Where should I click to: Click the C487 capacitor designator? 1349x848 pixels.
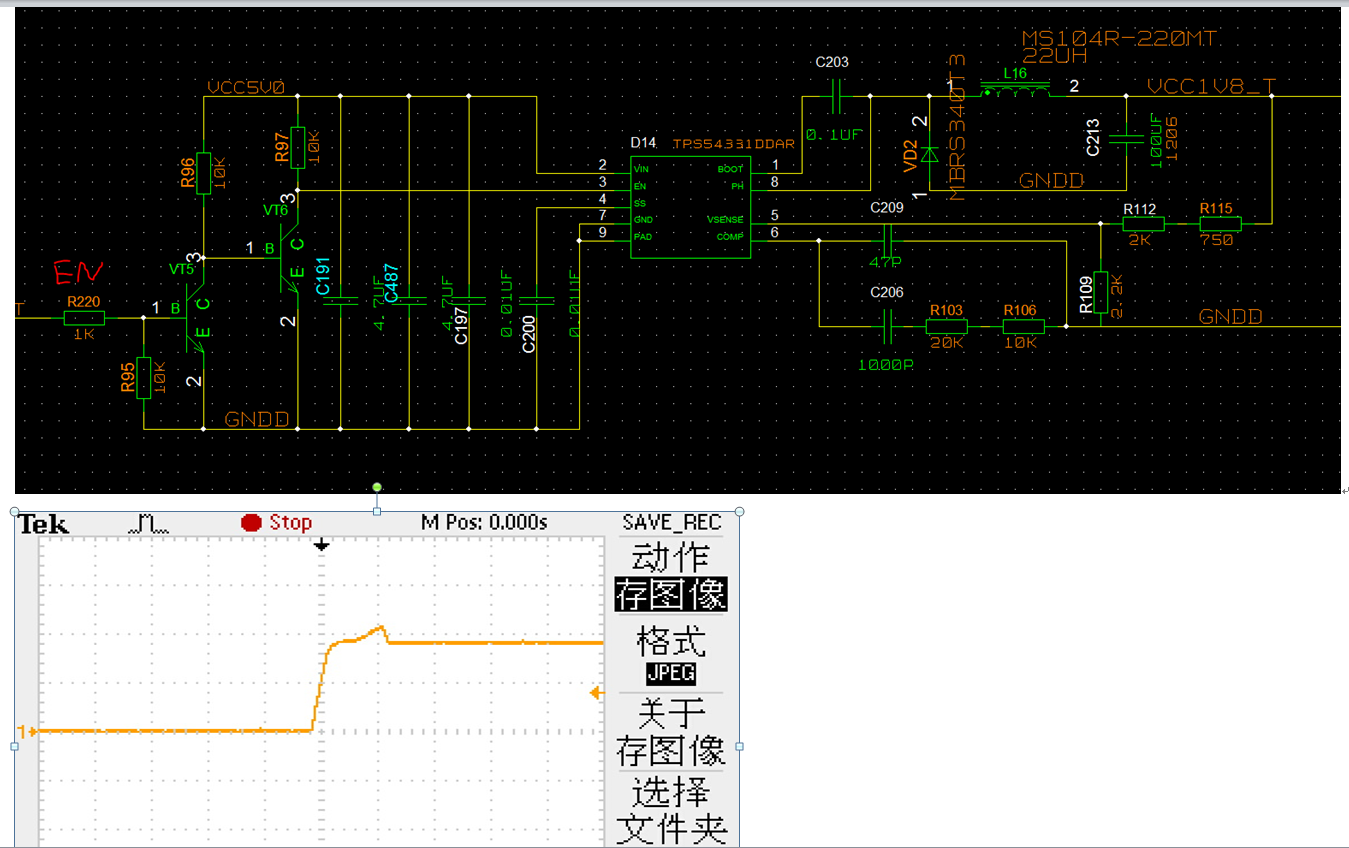pos(392,284)
